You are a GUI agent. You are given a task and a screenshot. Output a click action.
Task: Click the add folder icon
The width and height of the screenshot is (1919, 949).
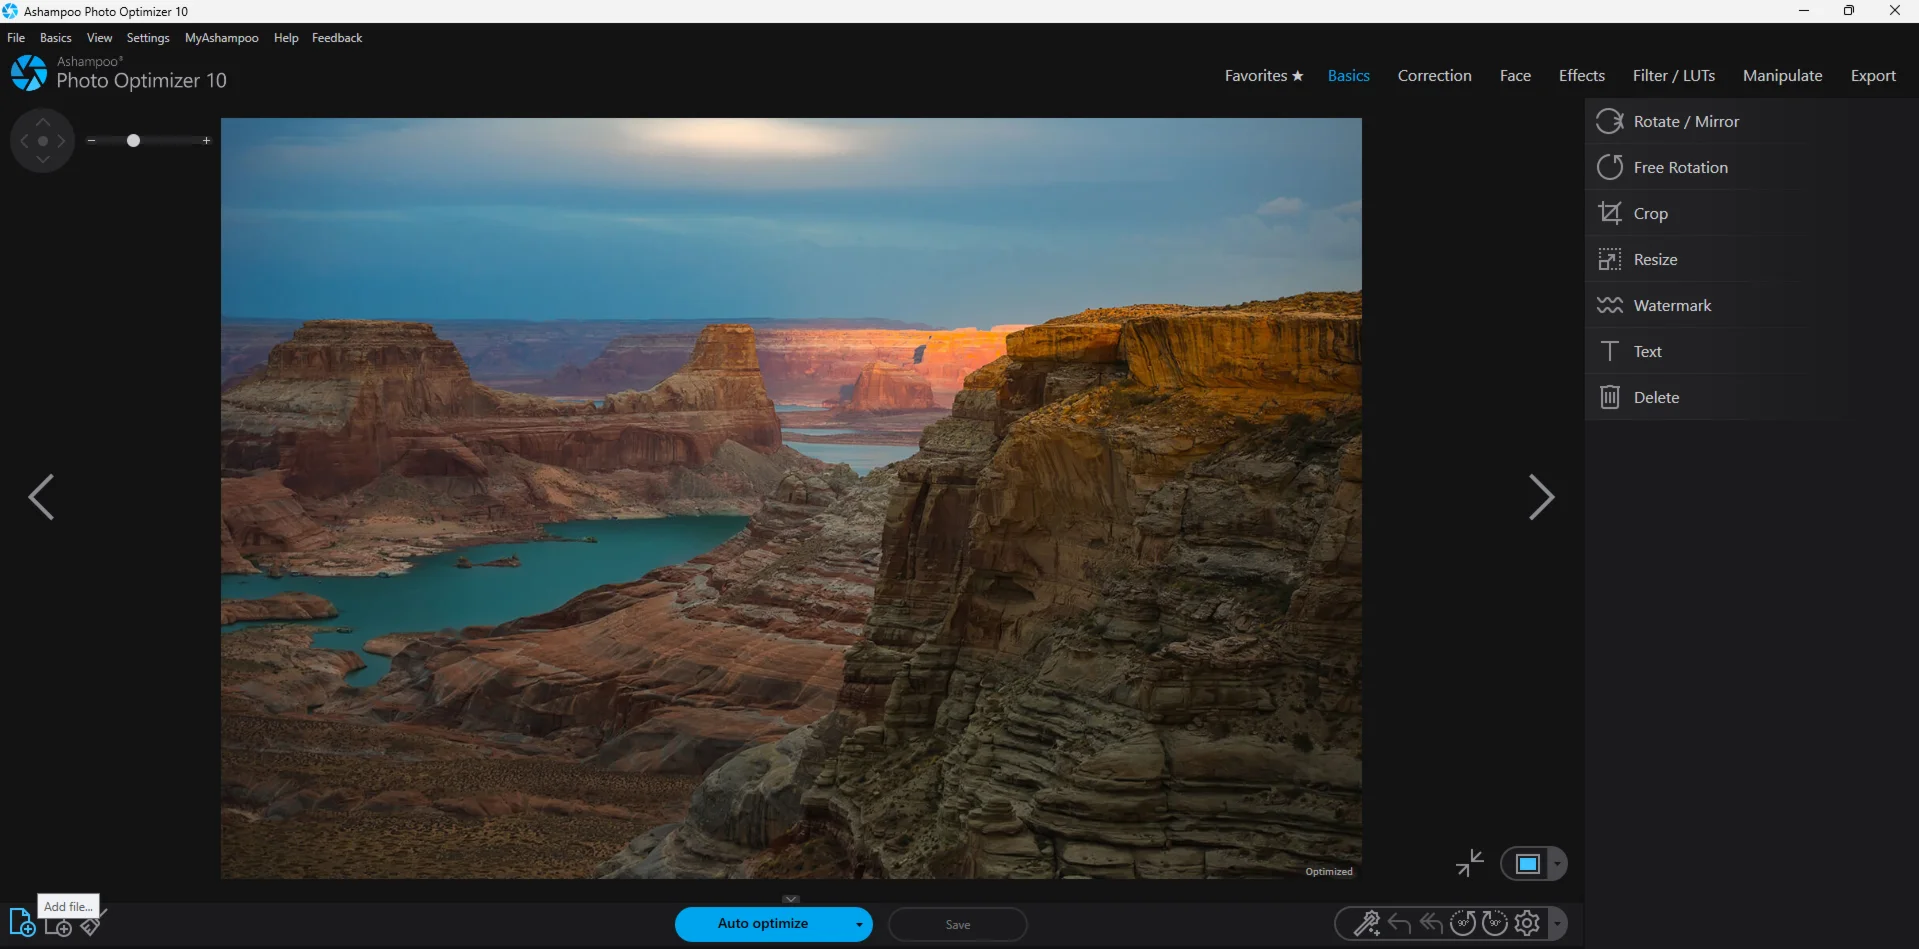coord(59,928)
